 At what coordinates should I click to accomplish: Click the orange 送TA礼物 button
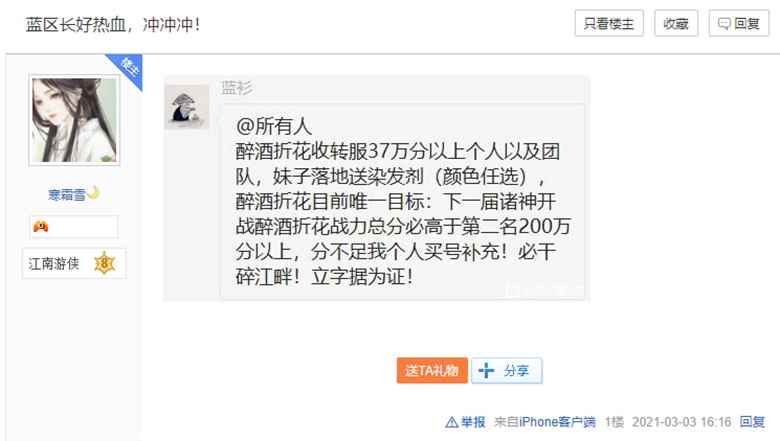click(x=432, y=370)
